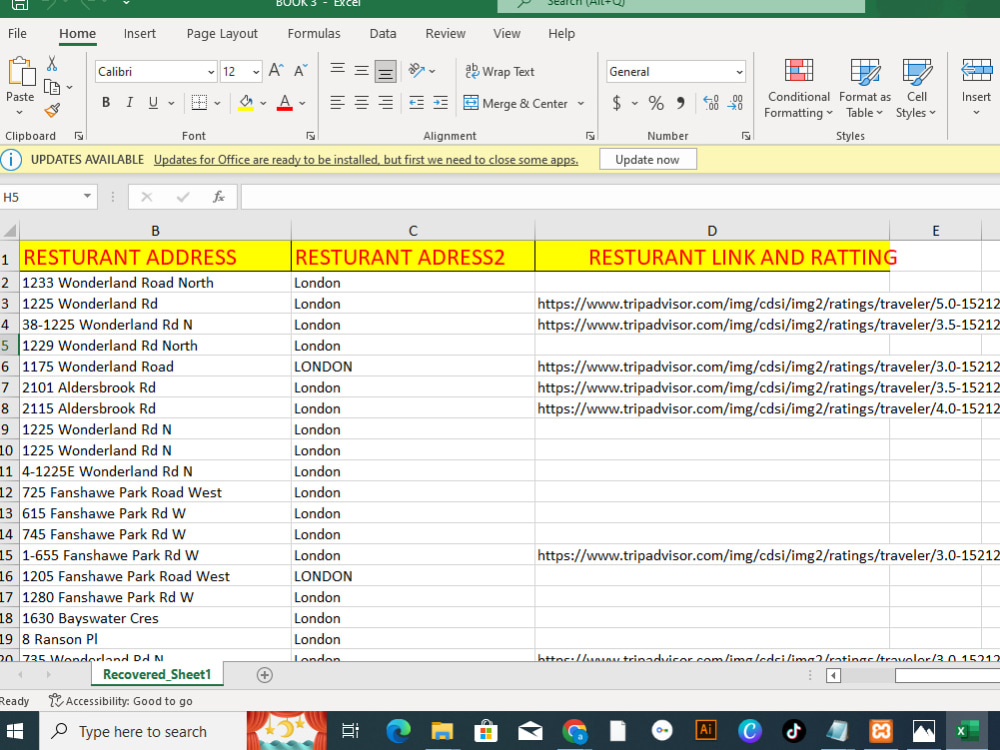
Task: Click the Borders icon
Action: click(199, 103)
